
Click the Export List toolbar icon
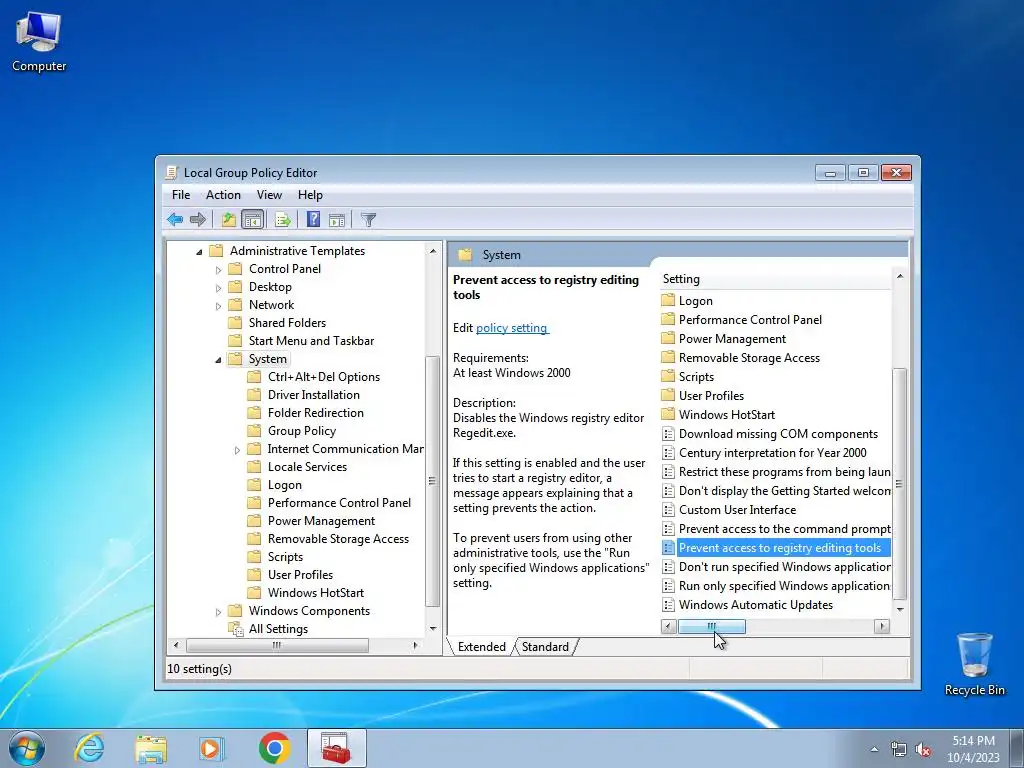coord(283,219)
